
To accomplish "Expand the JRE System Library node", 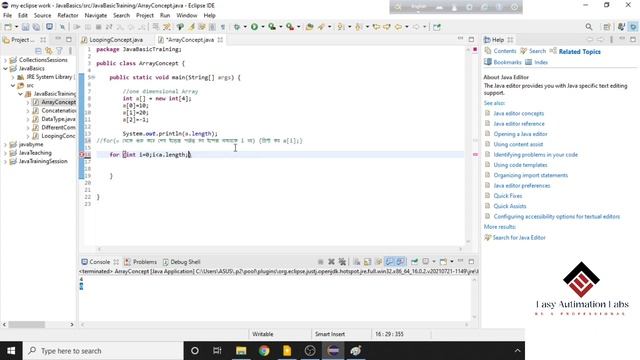I will (x=13, y=77).
